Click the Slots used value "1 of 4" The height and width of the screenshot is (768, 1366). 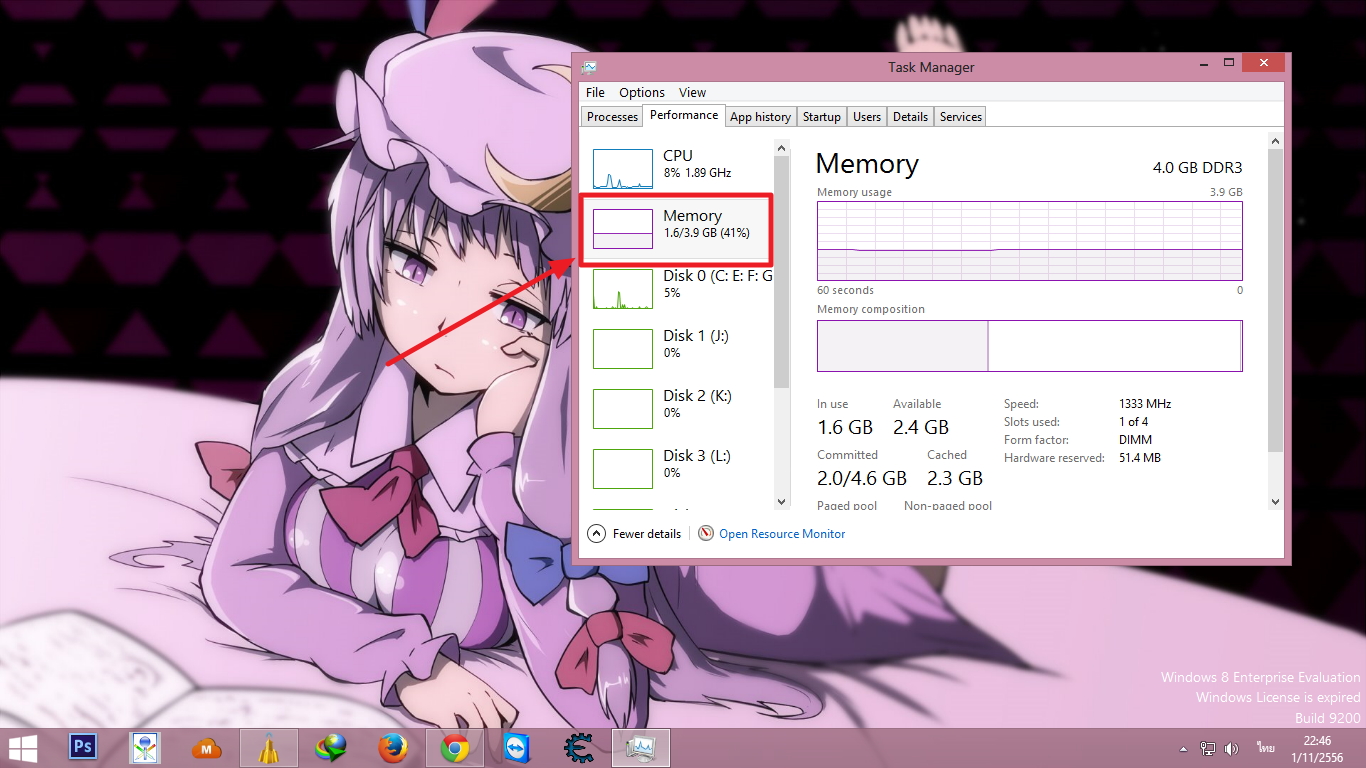pos(1134,422)
